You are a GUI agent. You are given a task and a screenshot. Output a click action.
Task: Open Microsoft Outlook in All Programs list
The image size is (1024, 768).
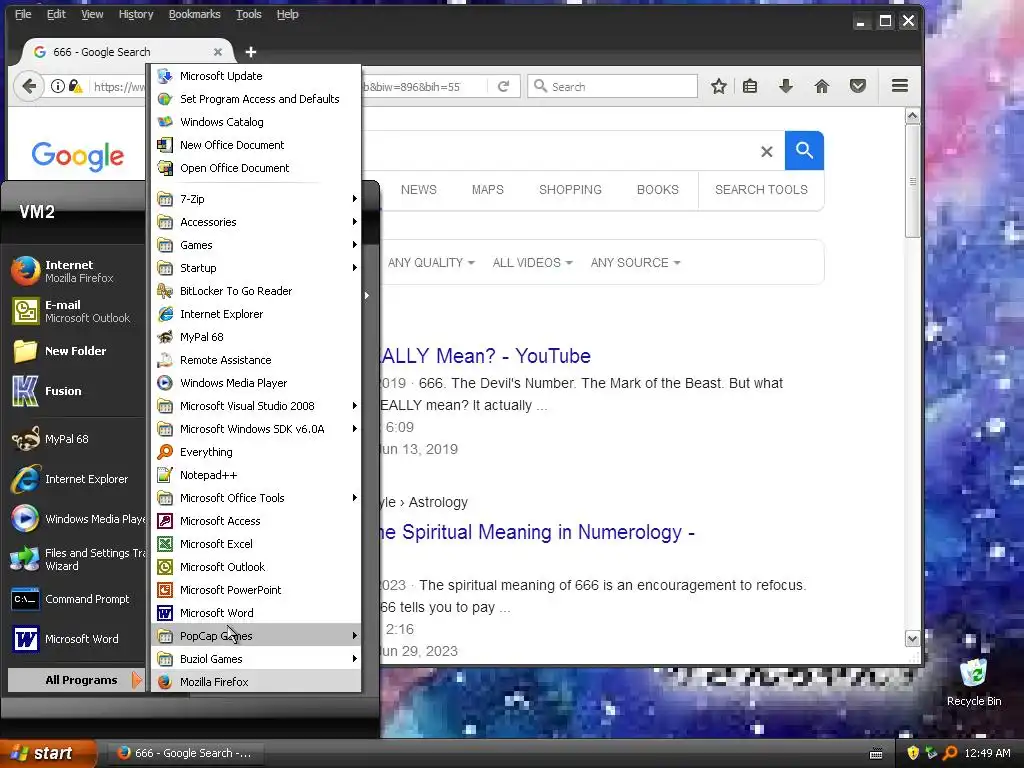[255, 567]
